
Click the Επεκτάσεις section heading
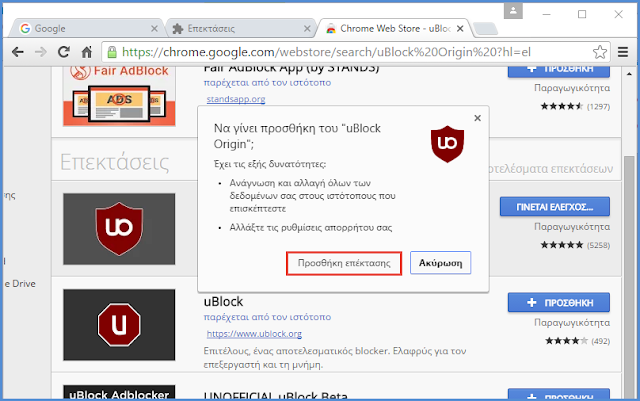pos(115,162)
